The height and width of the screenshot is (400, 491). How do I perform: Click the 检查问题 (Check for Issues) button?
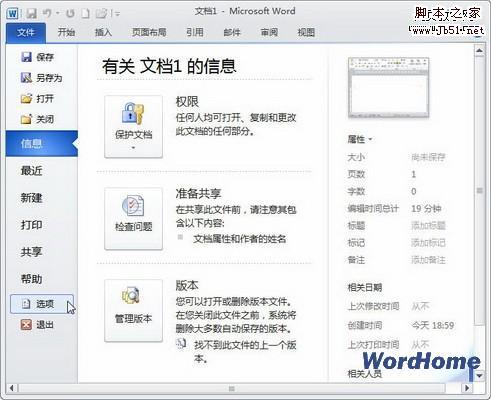tap(133, 219)
